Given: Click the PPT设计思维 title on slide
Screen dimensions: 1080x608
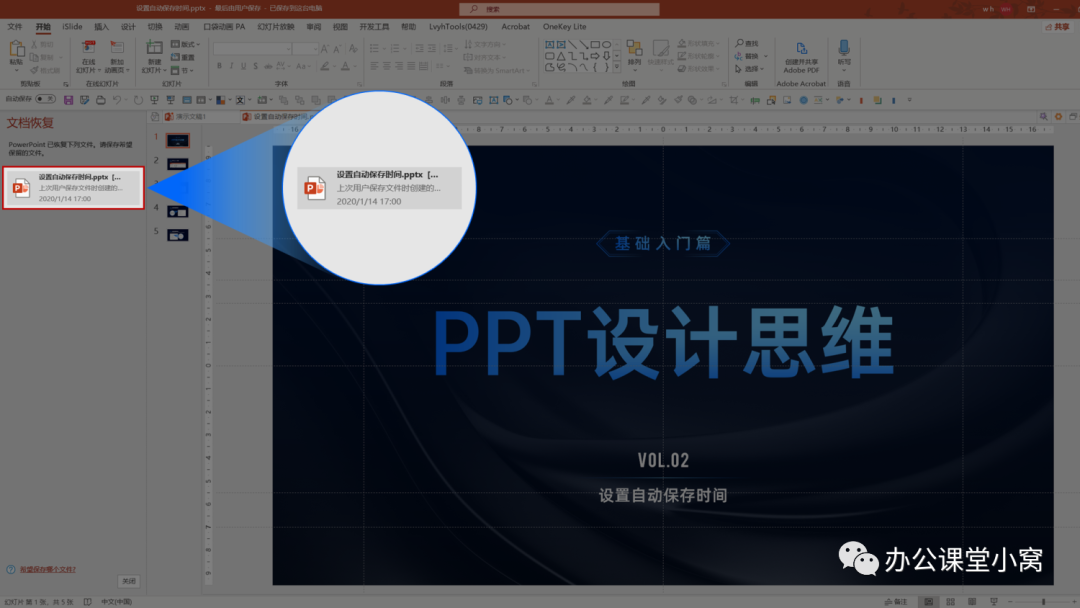Looking at the screenshot, I should coord(663,342).
